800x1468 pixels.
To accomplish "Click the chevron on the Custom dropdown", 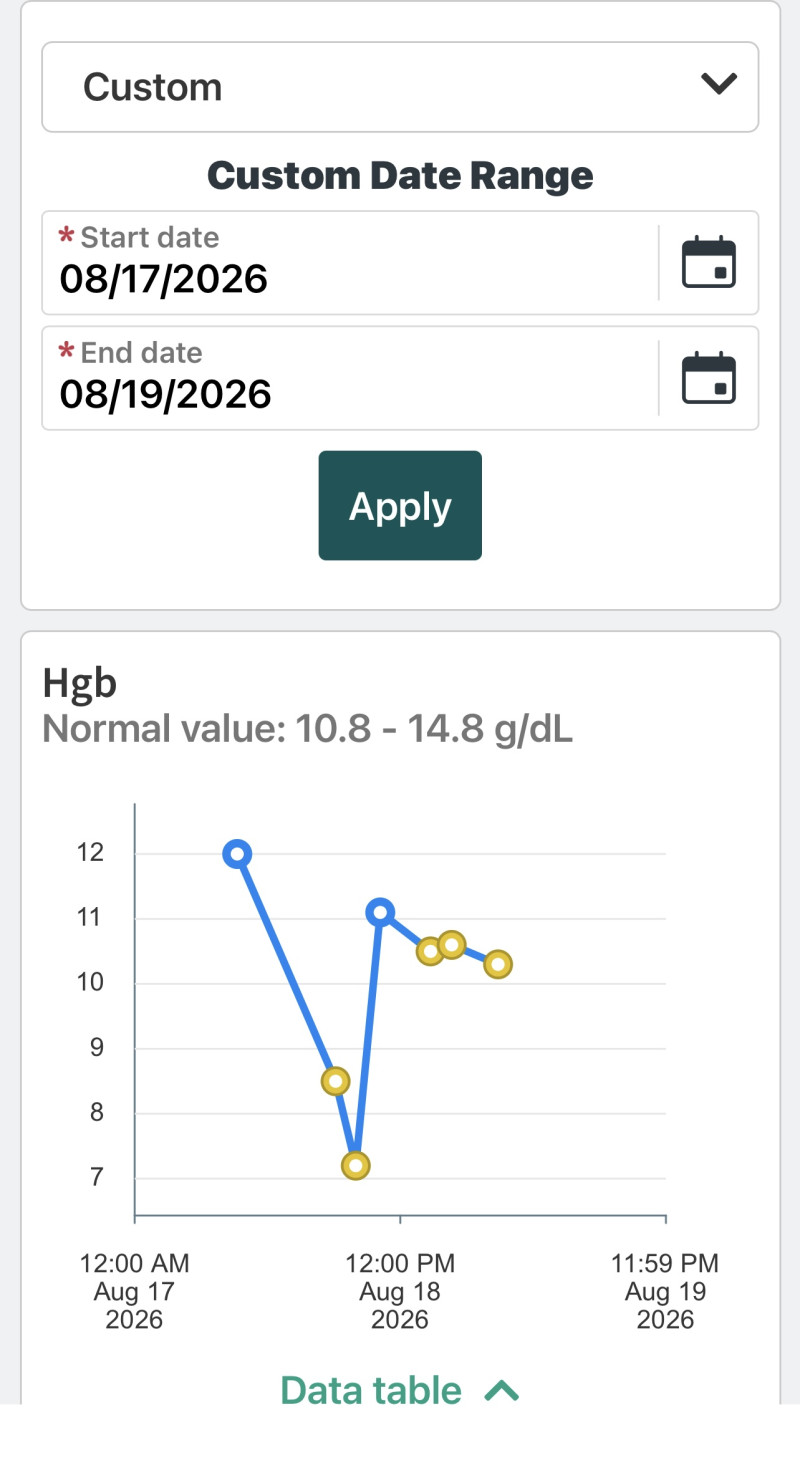I will tap(719, 84).
